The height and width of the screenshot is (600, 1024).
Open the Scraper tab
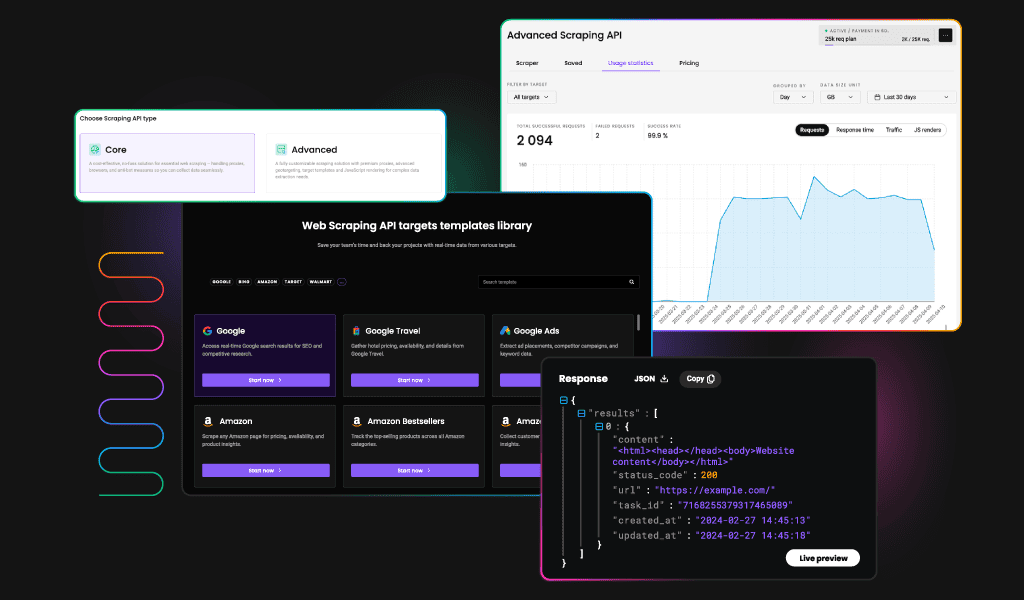[x=527, y=63]
